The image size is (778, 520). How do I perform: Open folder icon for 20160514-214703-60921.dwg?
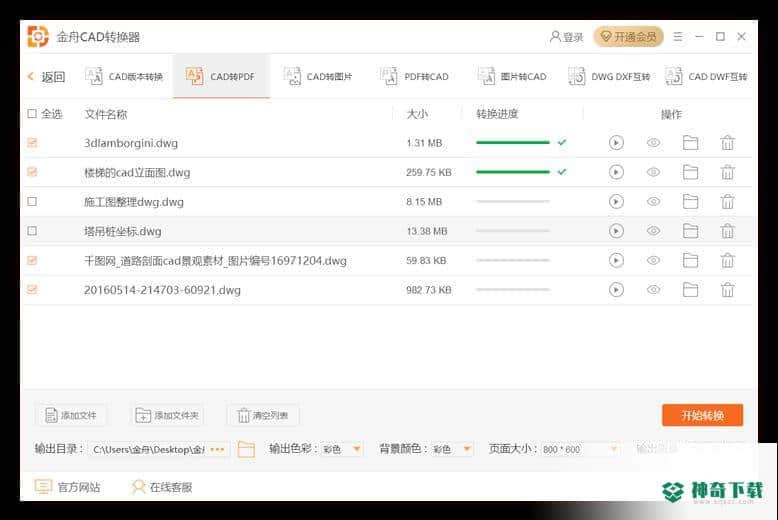690,289
